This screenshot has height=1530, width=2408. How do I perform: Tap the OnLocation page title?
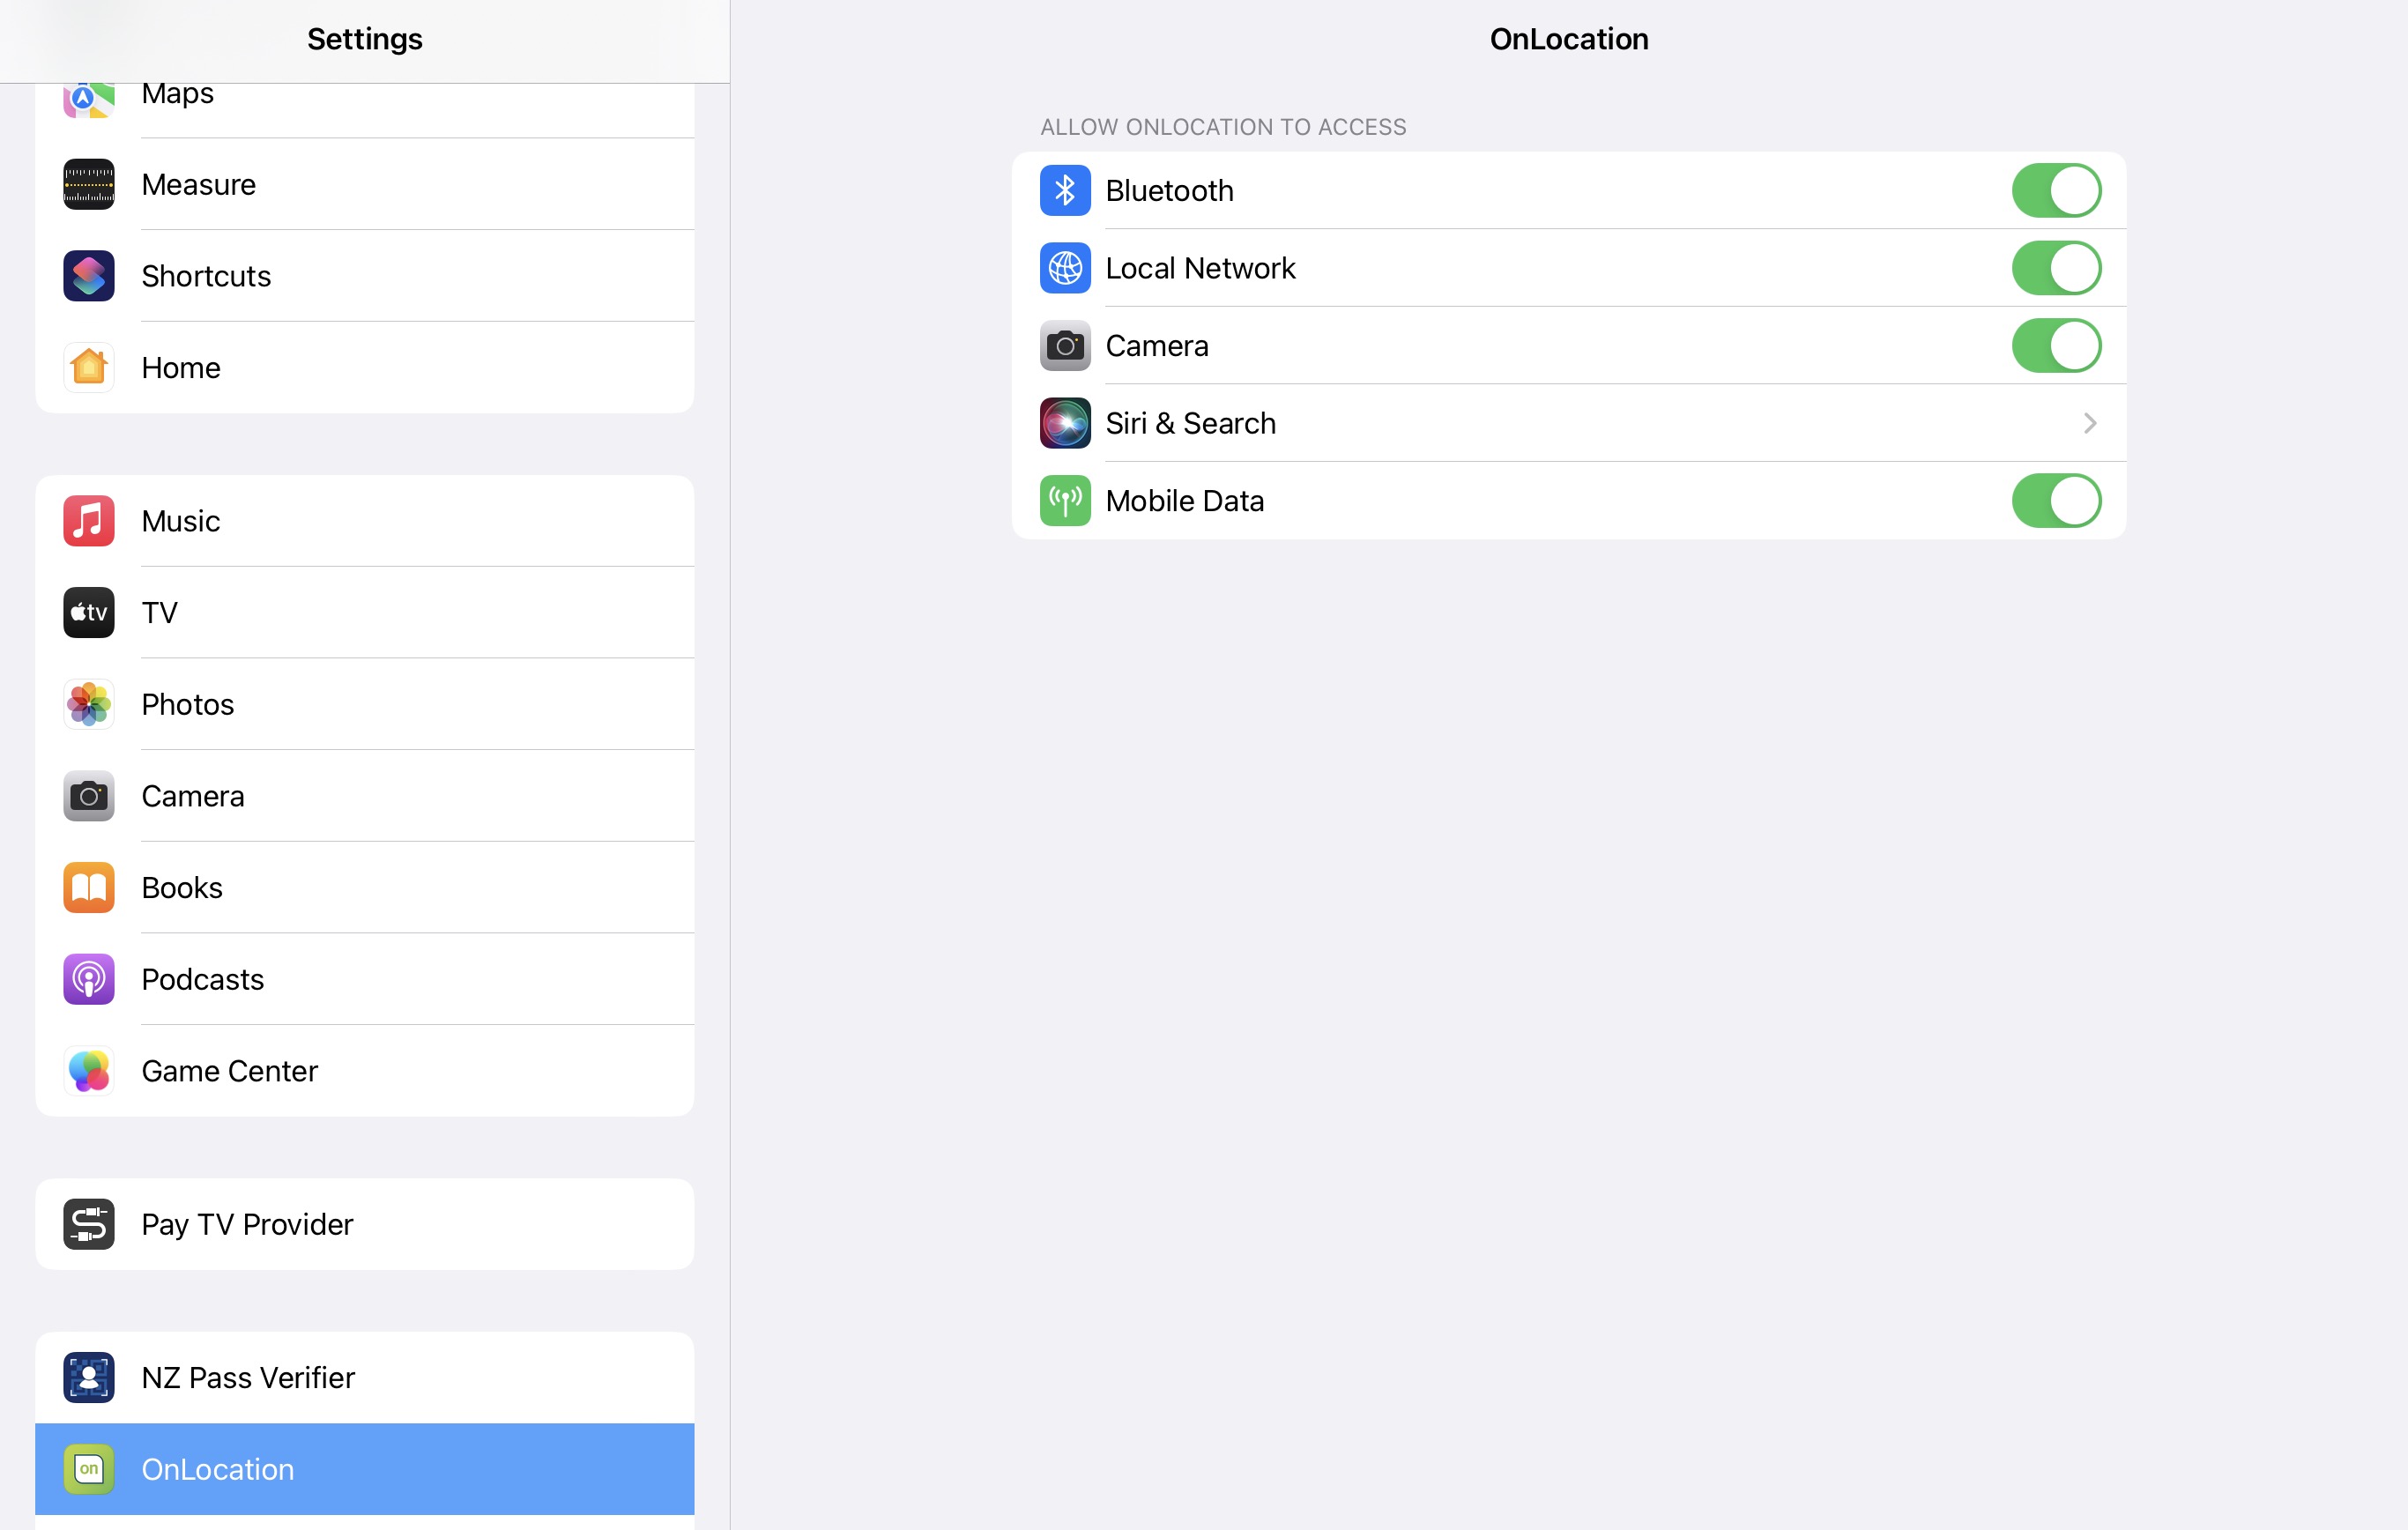(x=1569, y=39)
